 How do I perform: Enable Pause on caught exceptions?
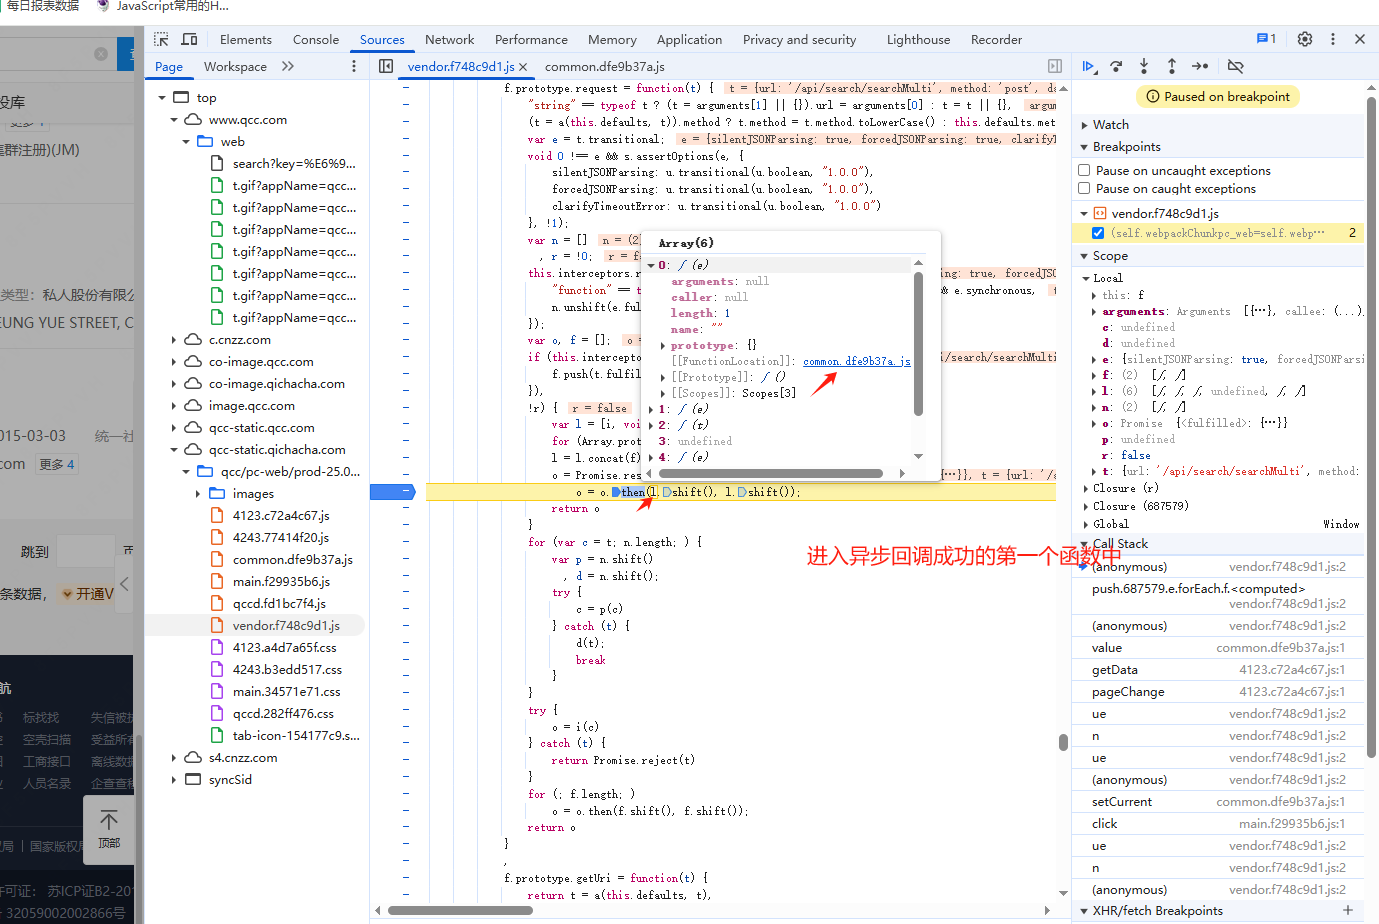pos(1084,188)
